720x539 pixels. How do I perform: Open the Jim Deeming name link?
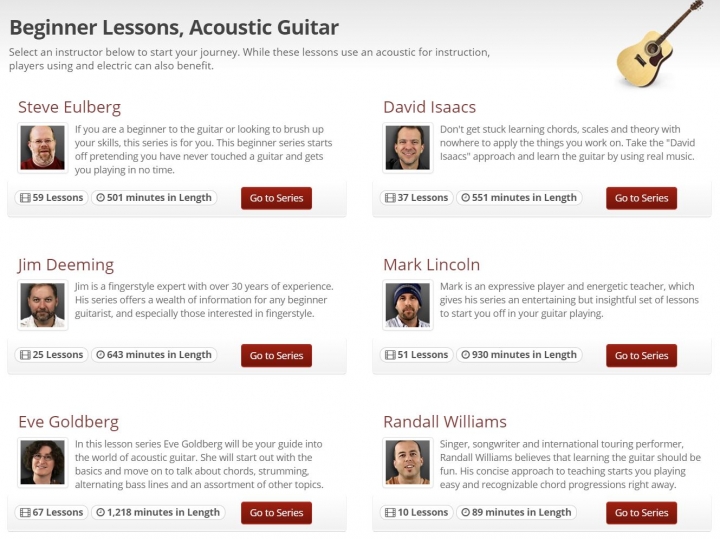click(x=66, y=265)
